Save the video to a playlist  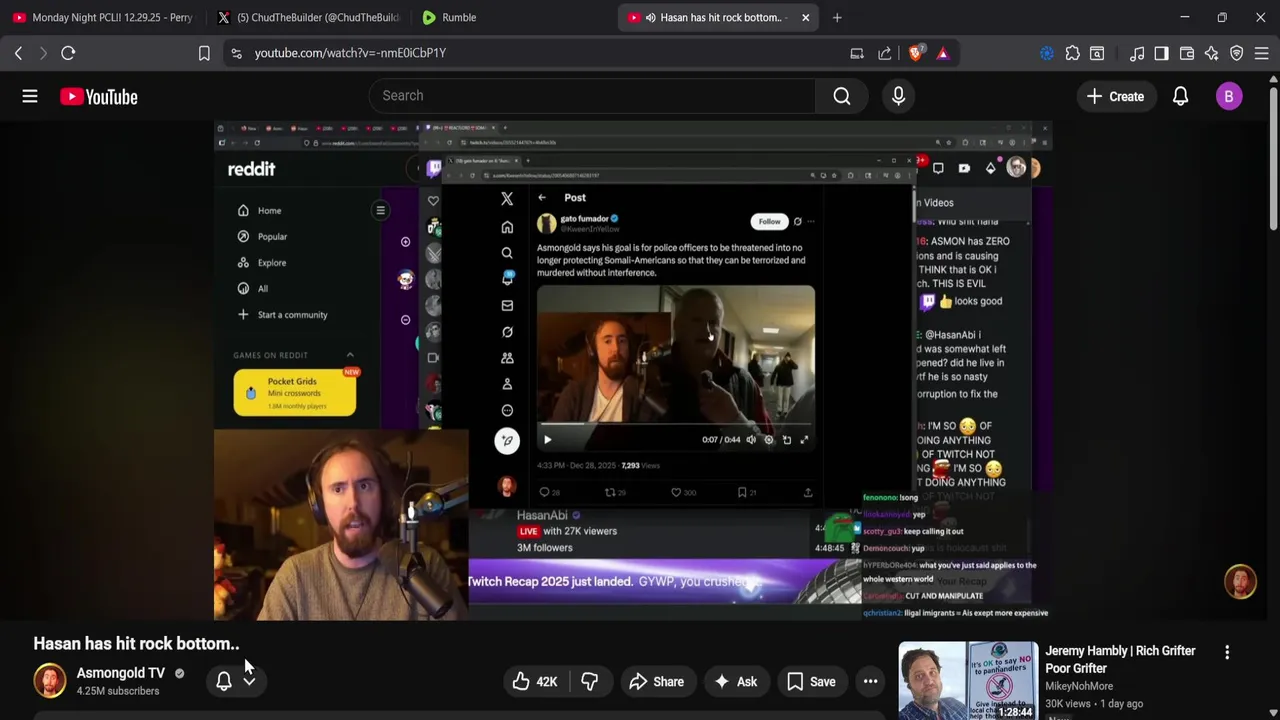811,682
